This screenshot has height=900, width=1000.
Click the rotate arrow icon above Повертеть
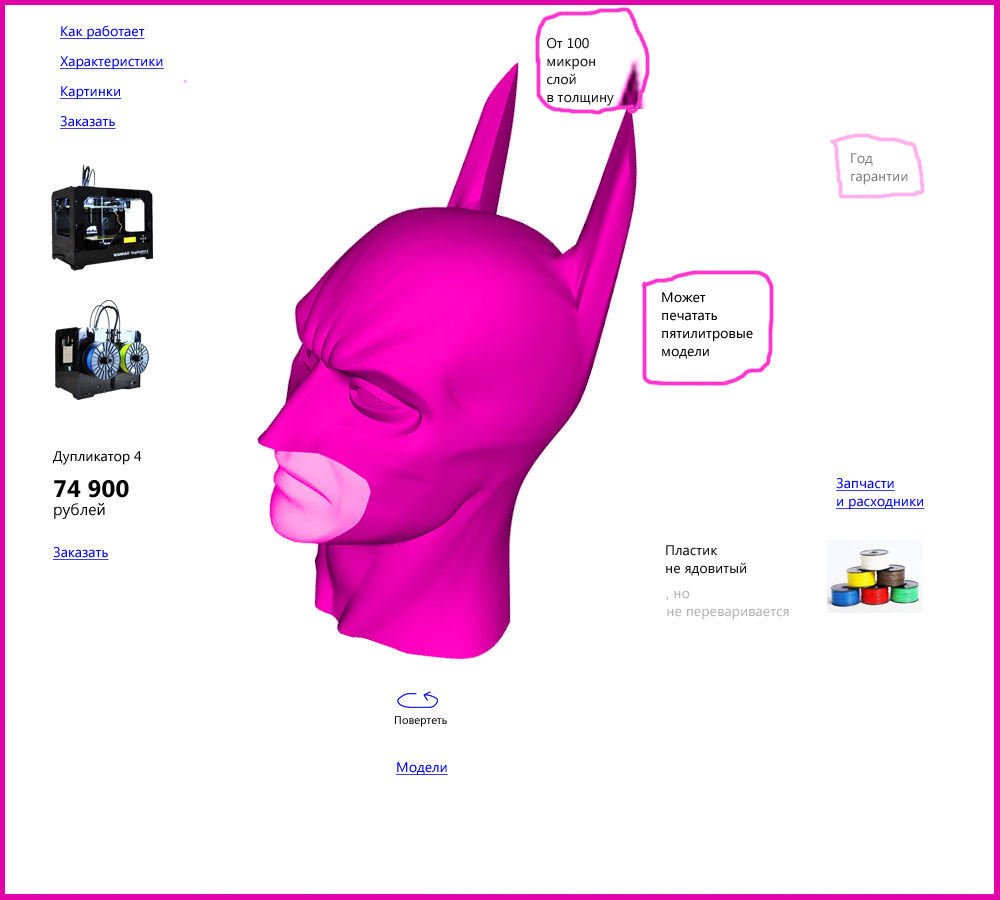point(418,700)
